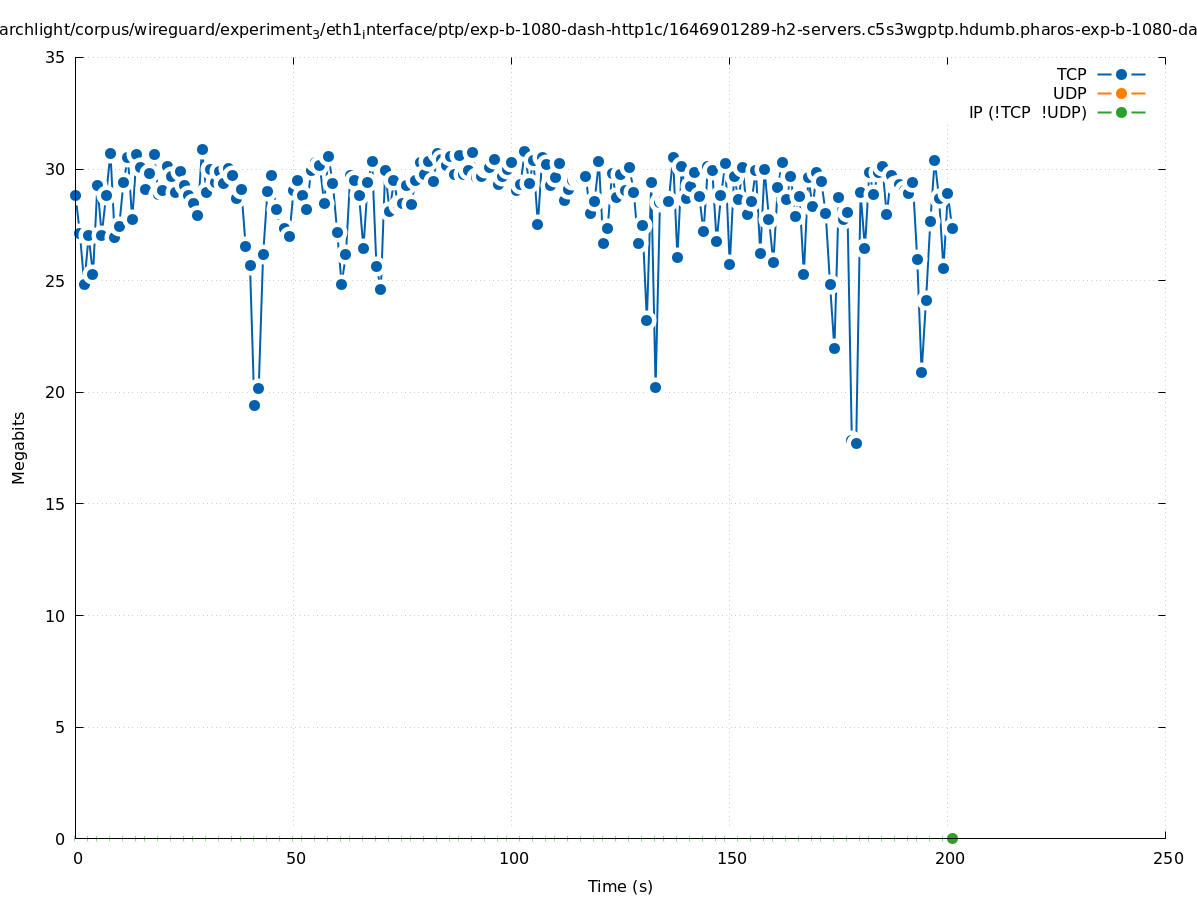1197x900 pixels.
Task: Click the 'Megabits' y-axis label
Action: click(x=19, y=447)
